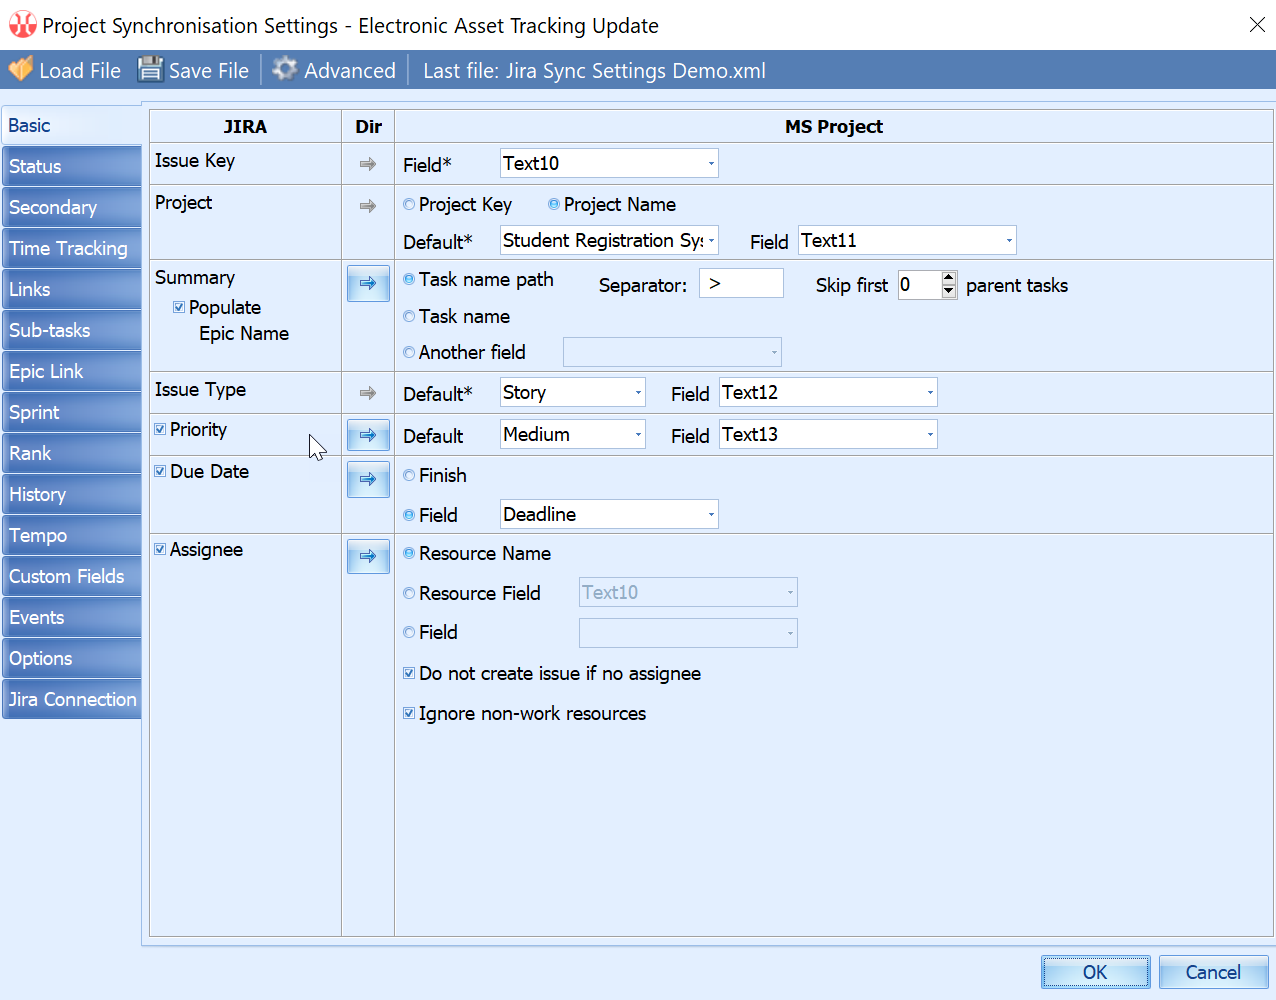
Task: Open the Issue Type default Story dropdown
Action: (x=573, y=392)
